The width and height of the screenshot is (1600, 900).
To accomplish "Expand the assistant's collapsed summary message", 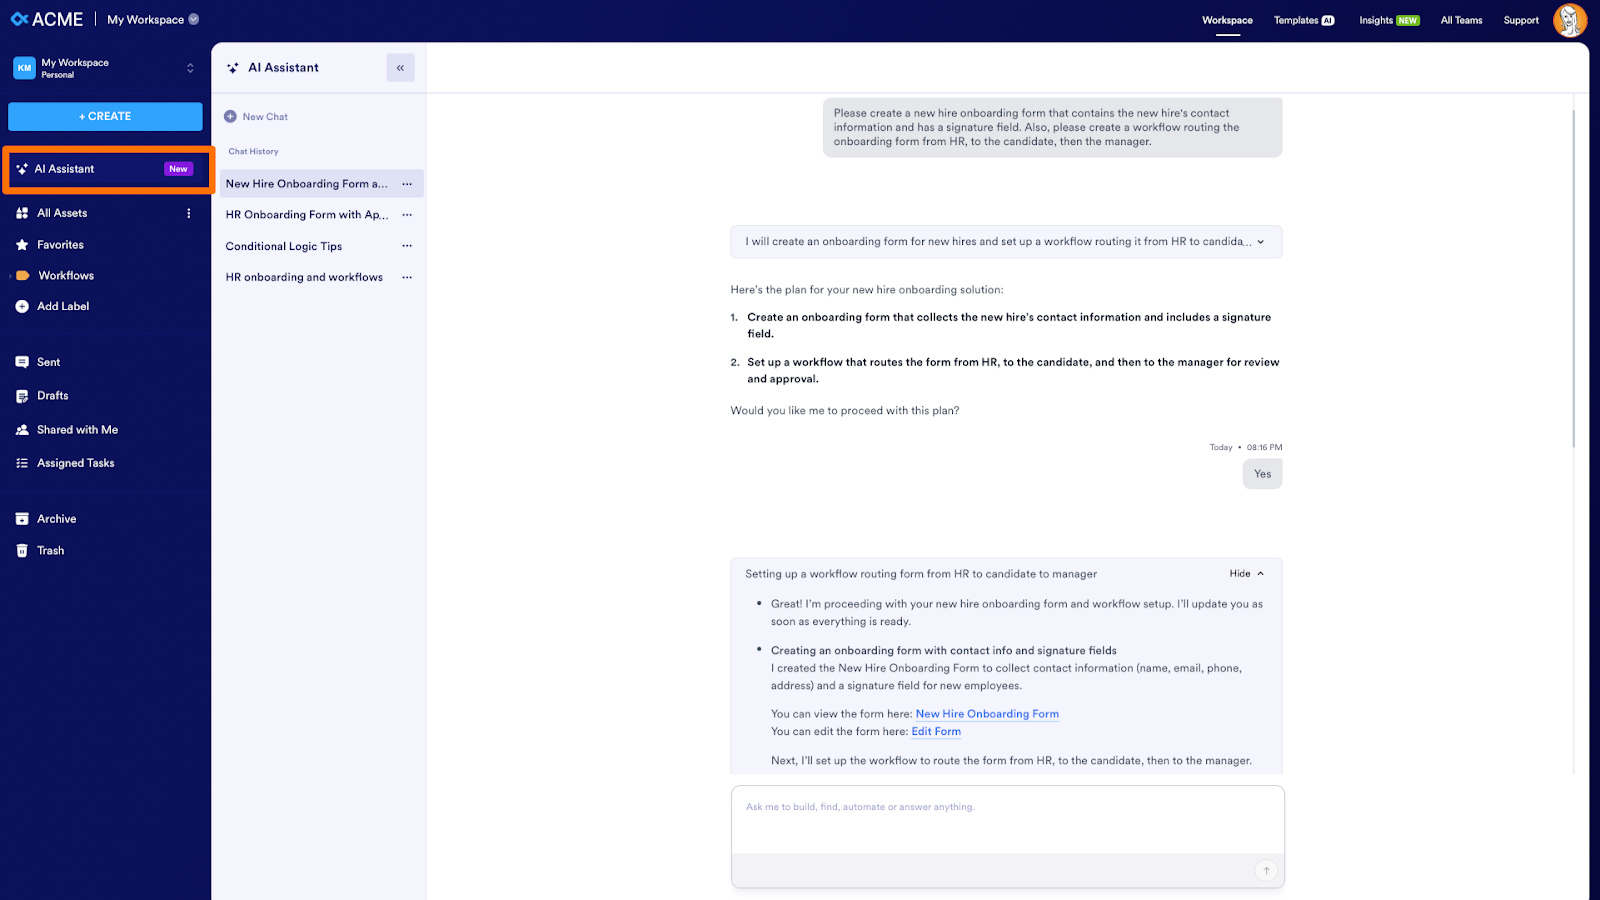I will pyautogui.click(x=1261, y=241).
